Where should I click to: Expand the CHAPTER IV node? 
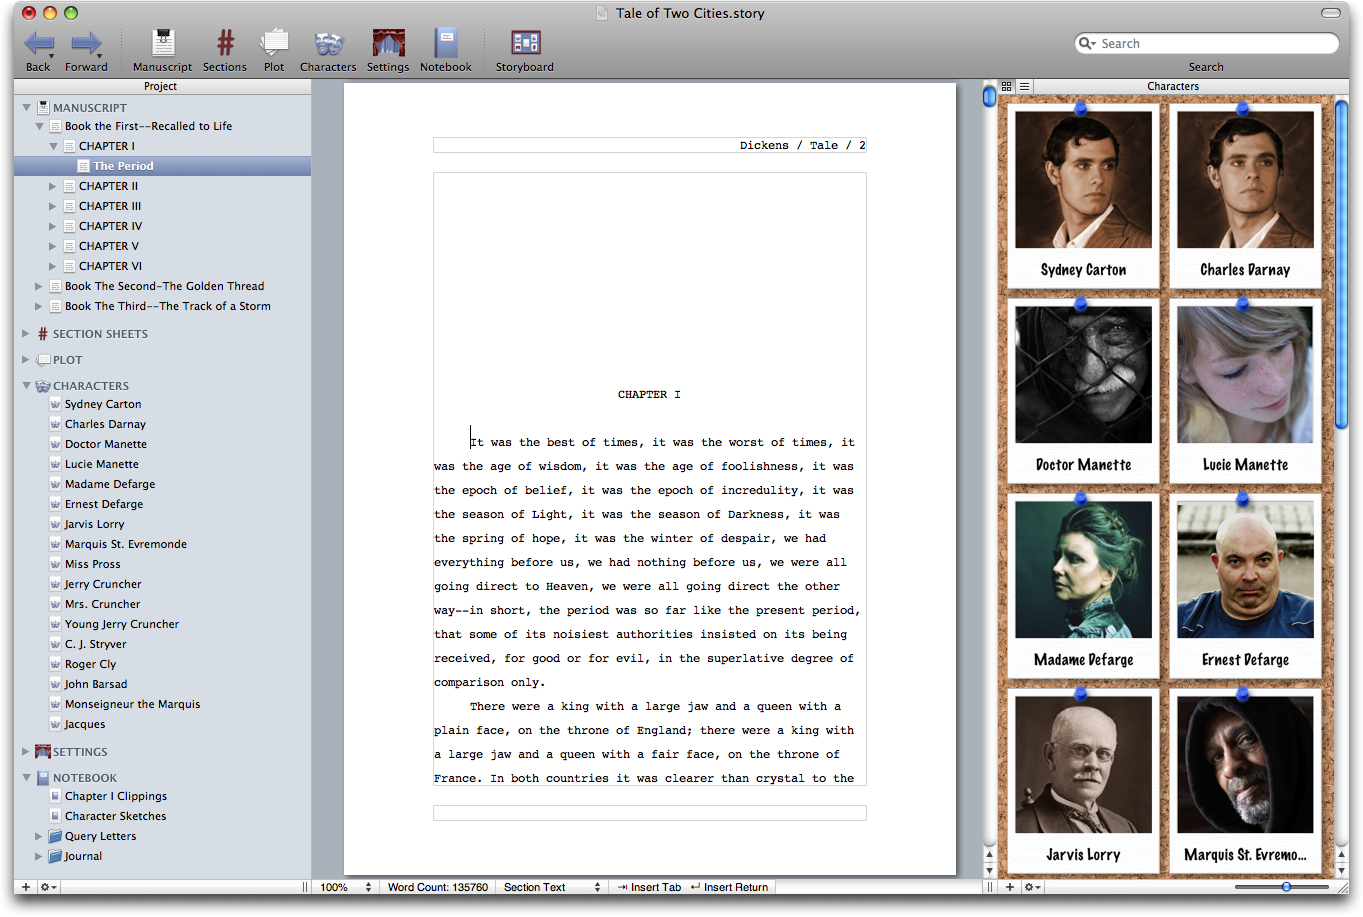click(x=53, y=226)
